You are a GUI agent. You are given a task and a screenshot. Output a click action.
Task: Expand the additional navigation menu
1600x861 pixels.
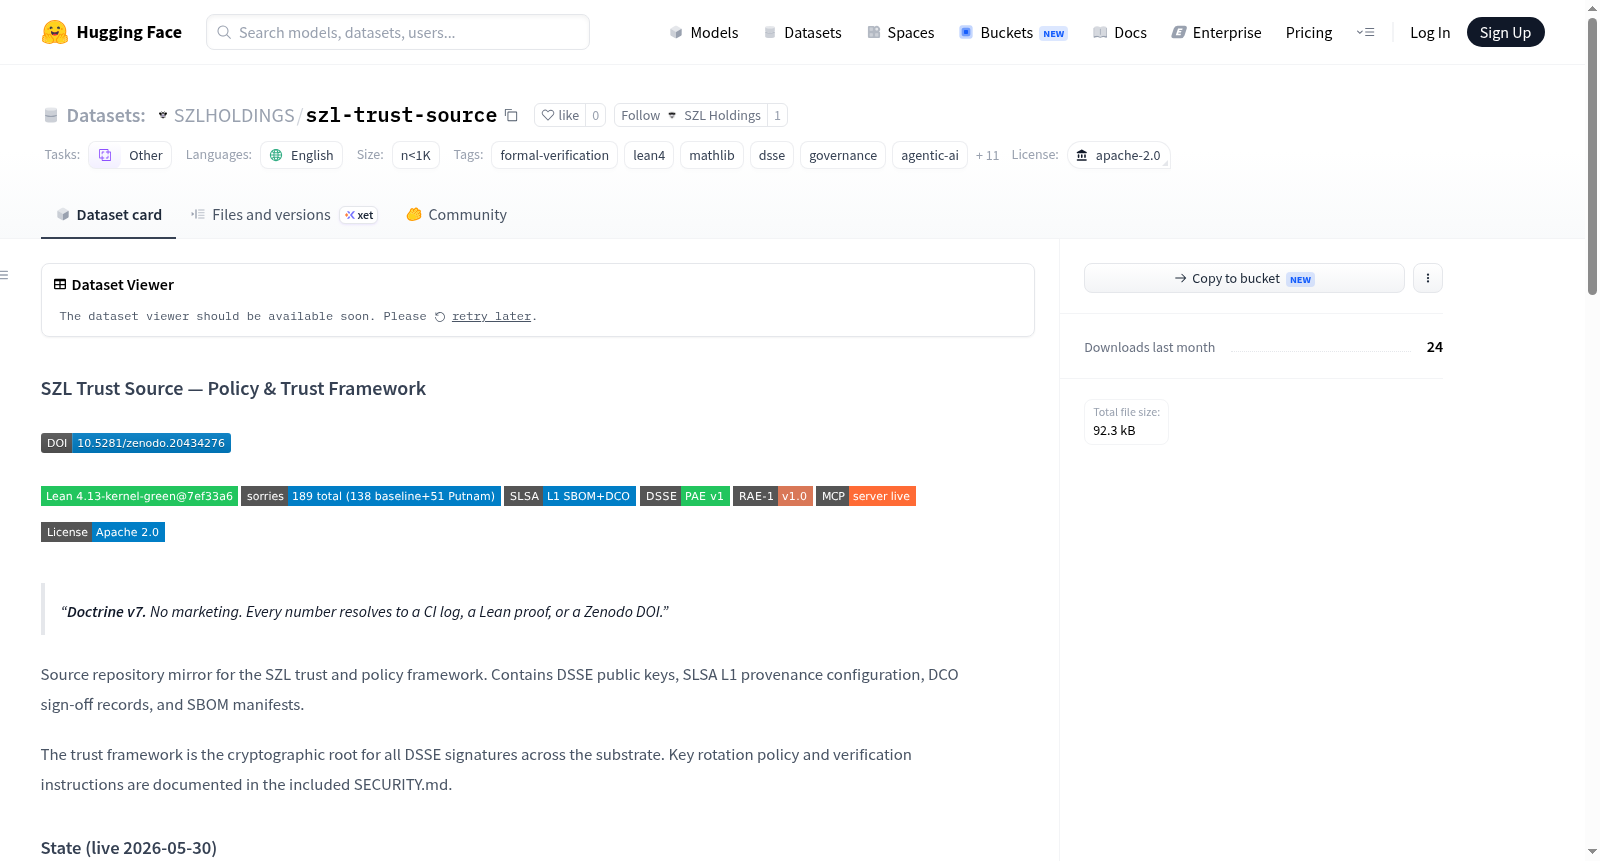click(1365, 32)
